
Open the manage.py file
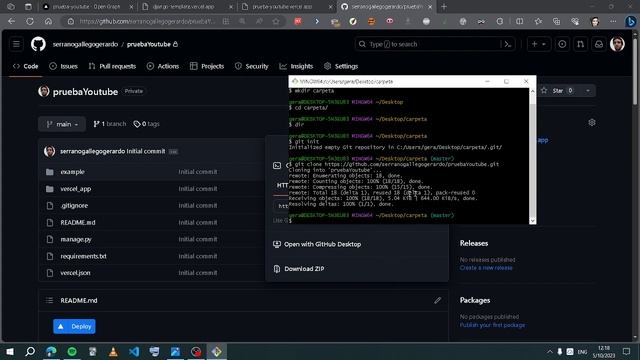pyautogui.click(x=76, y=239)
